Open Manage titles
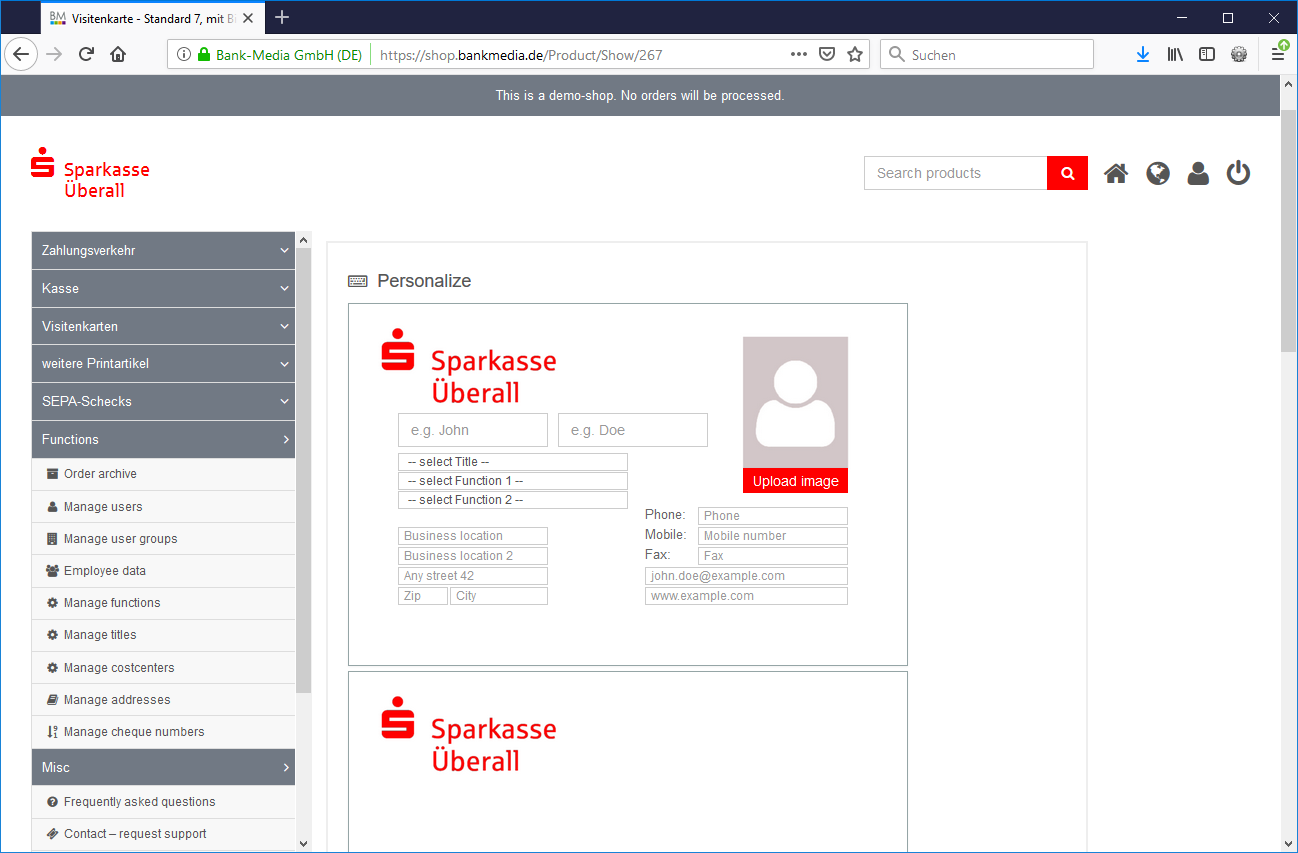This screenshot has height=853, width=1298. (x=164, y=635)
